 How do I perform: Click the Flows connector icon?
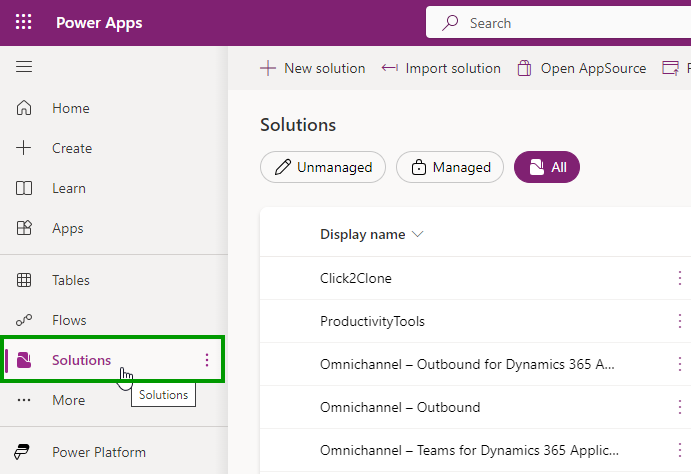24,320
